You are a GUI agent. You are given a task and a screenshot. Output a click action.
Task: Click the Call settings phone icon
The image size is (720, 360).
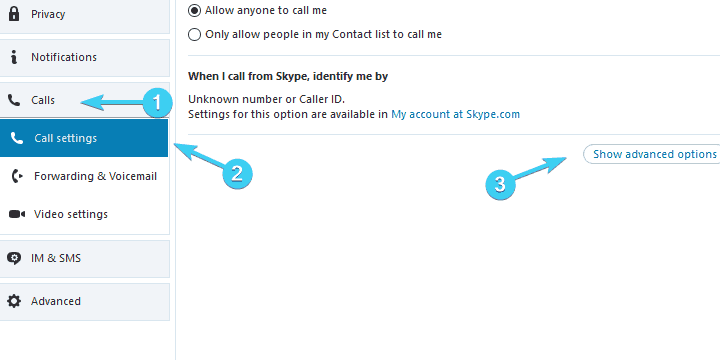[17, 138]
